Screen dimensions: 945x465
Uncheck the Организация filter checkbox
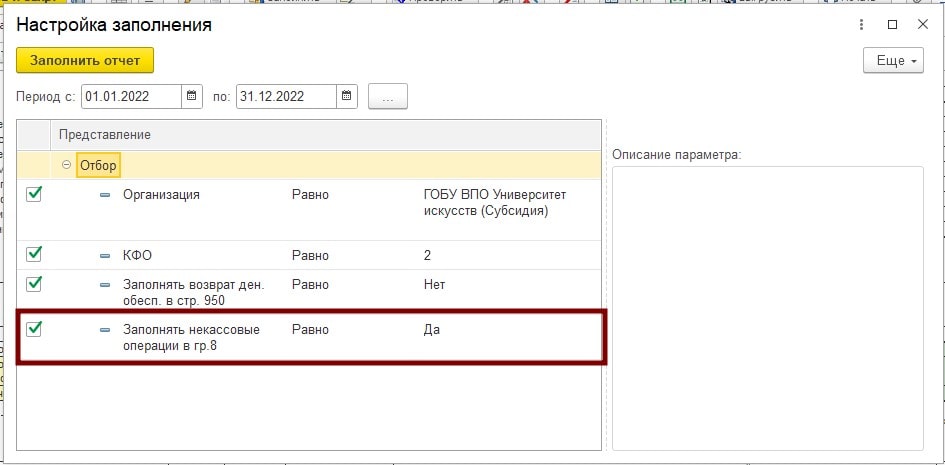(34, 194)
